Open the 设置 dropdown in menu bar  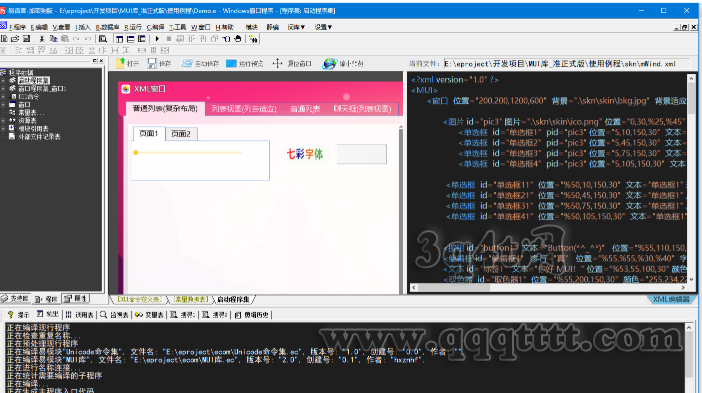tap(323, 27)
